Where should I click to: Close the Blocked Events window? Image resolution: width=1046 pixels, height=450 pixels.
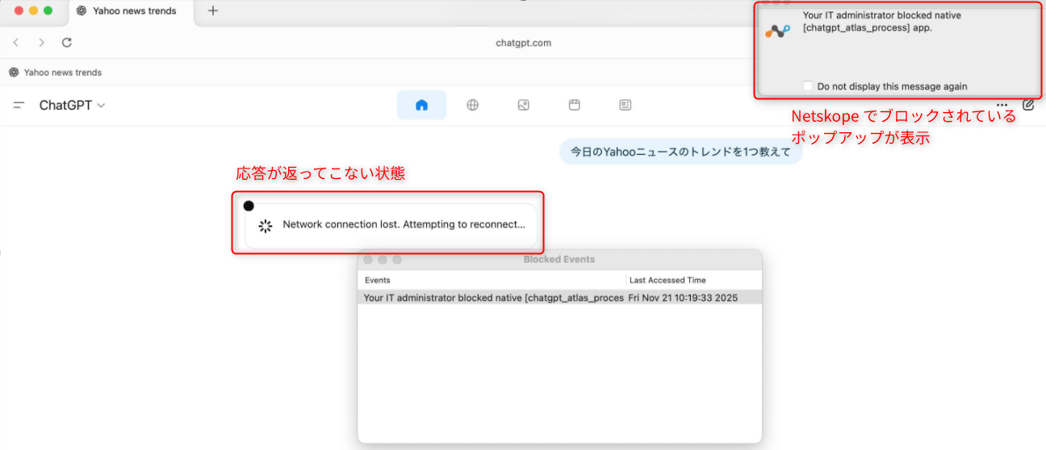(x=368, y=259)
